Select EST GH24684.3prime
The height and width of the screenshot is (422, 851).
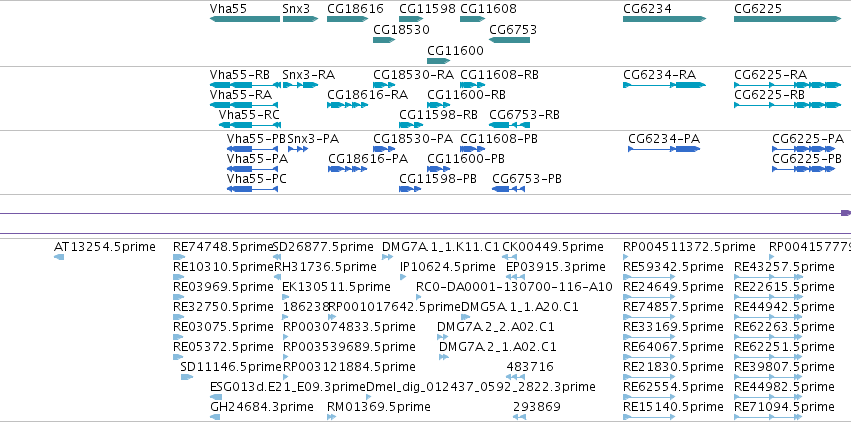coord(215,417)
